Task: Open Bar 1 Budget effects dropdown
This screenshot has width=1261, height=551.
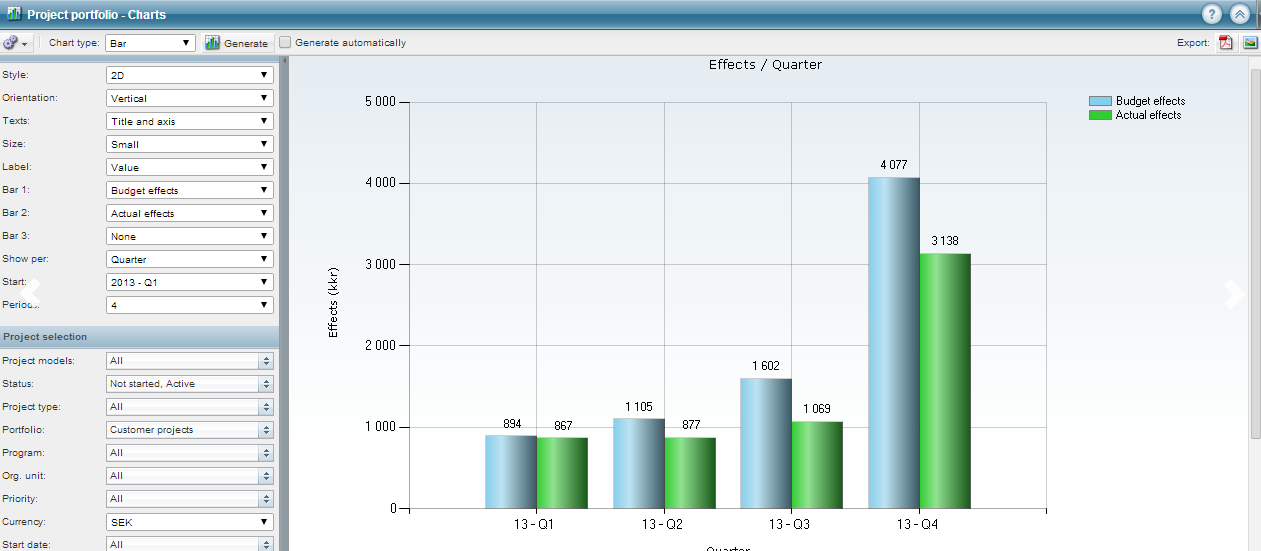Action: [190, 190]
